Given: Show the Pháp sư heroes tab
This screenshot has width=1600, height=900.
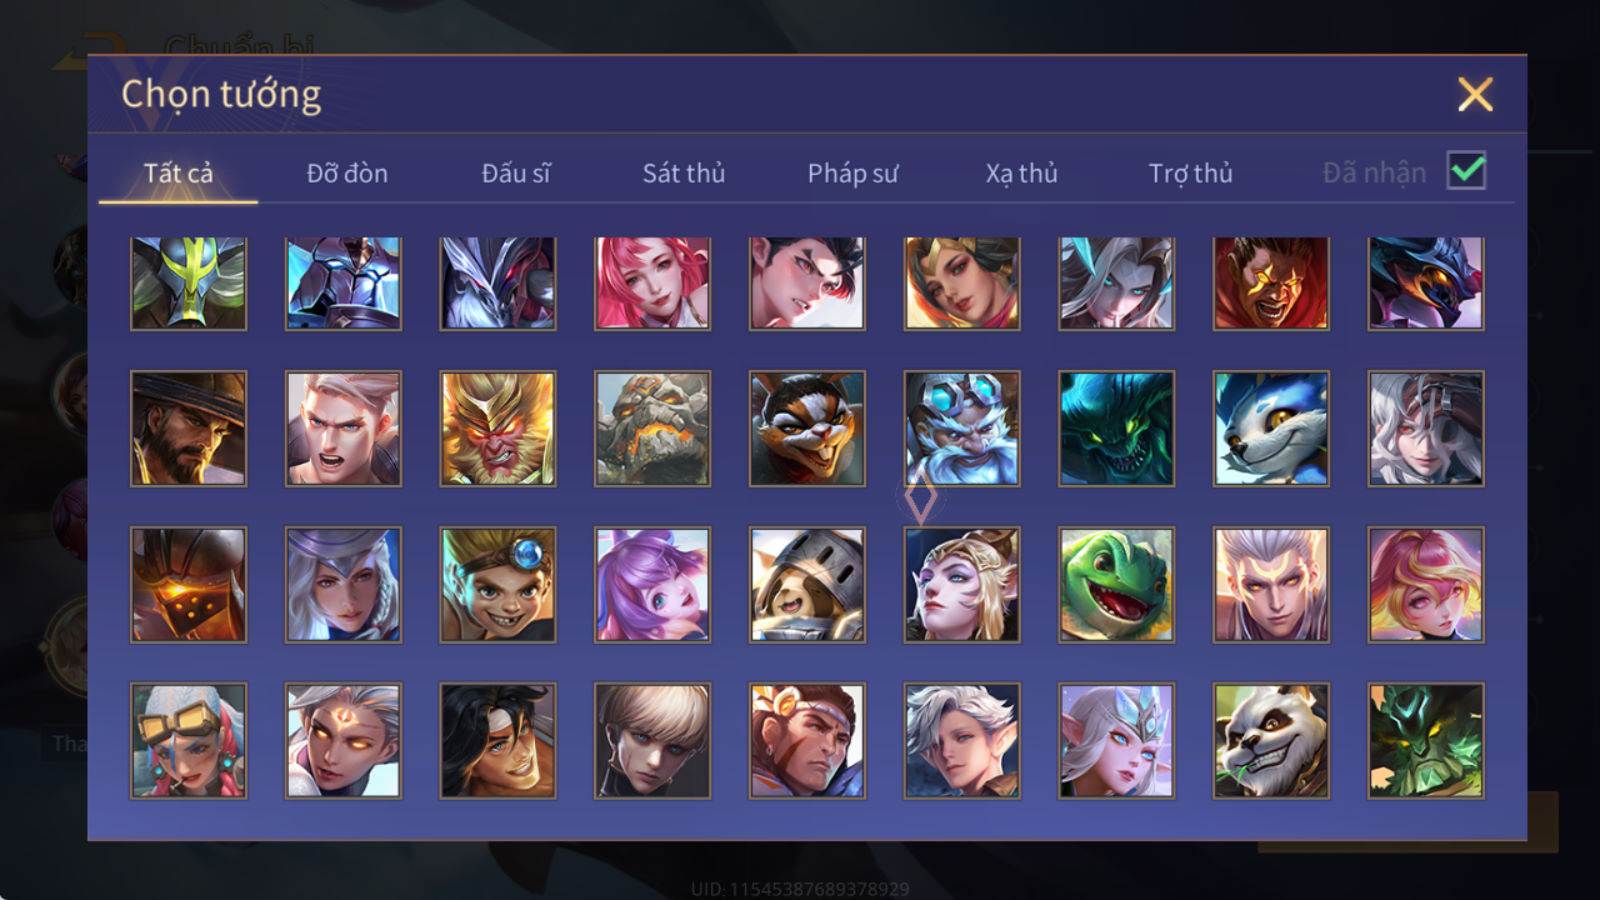Looking at the screenshot, I should click(x=852, y=173).
